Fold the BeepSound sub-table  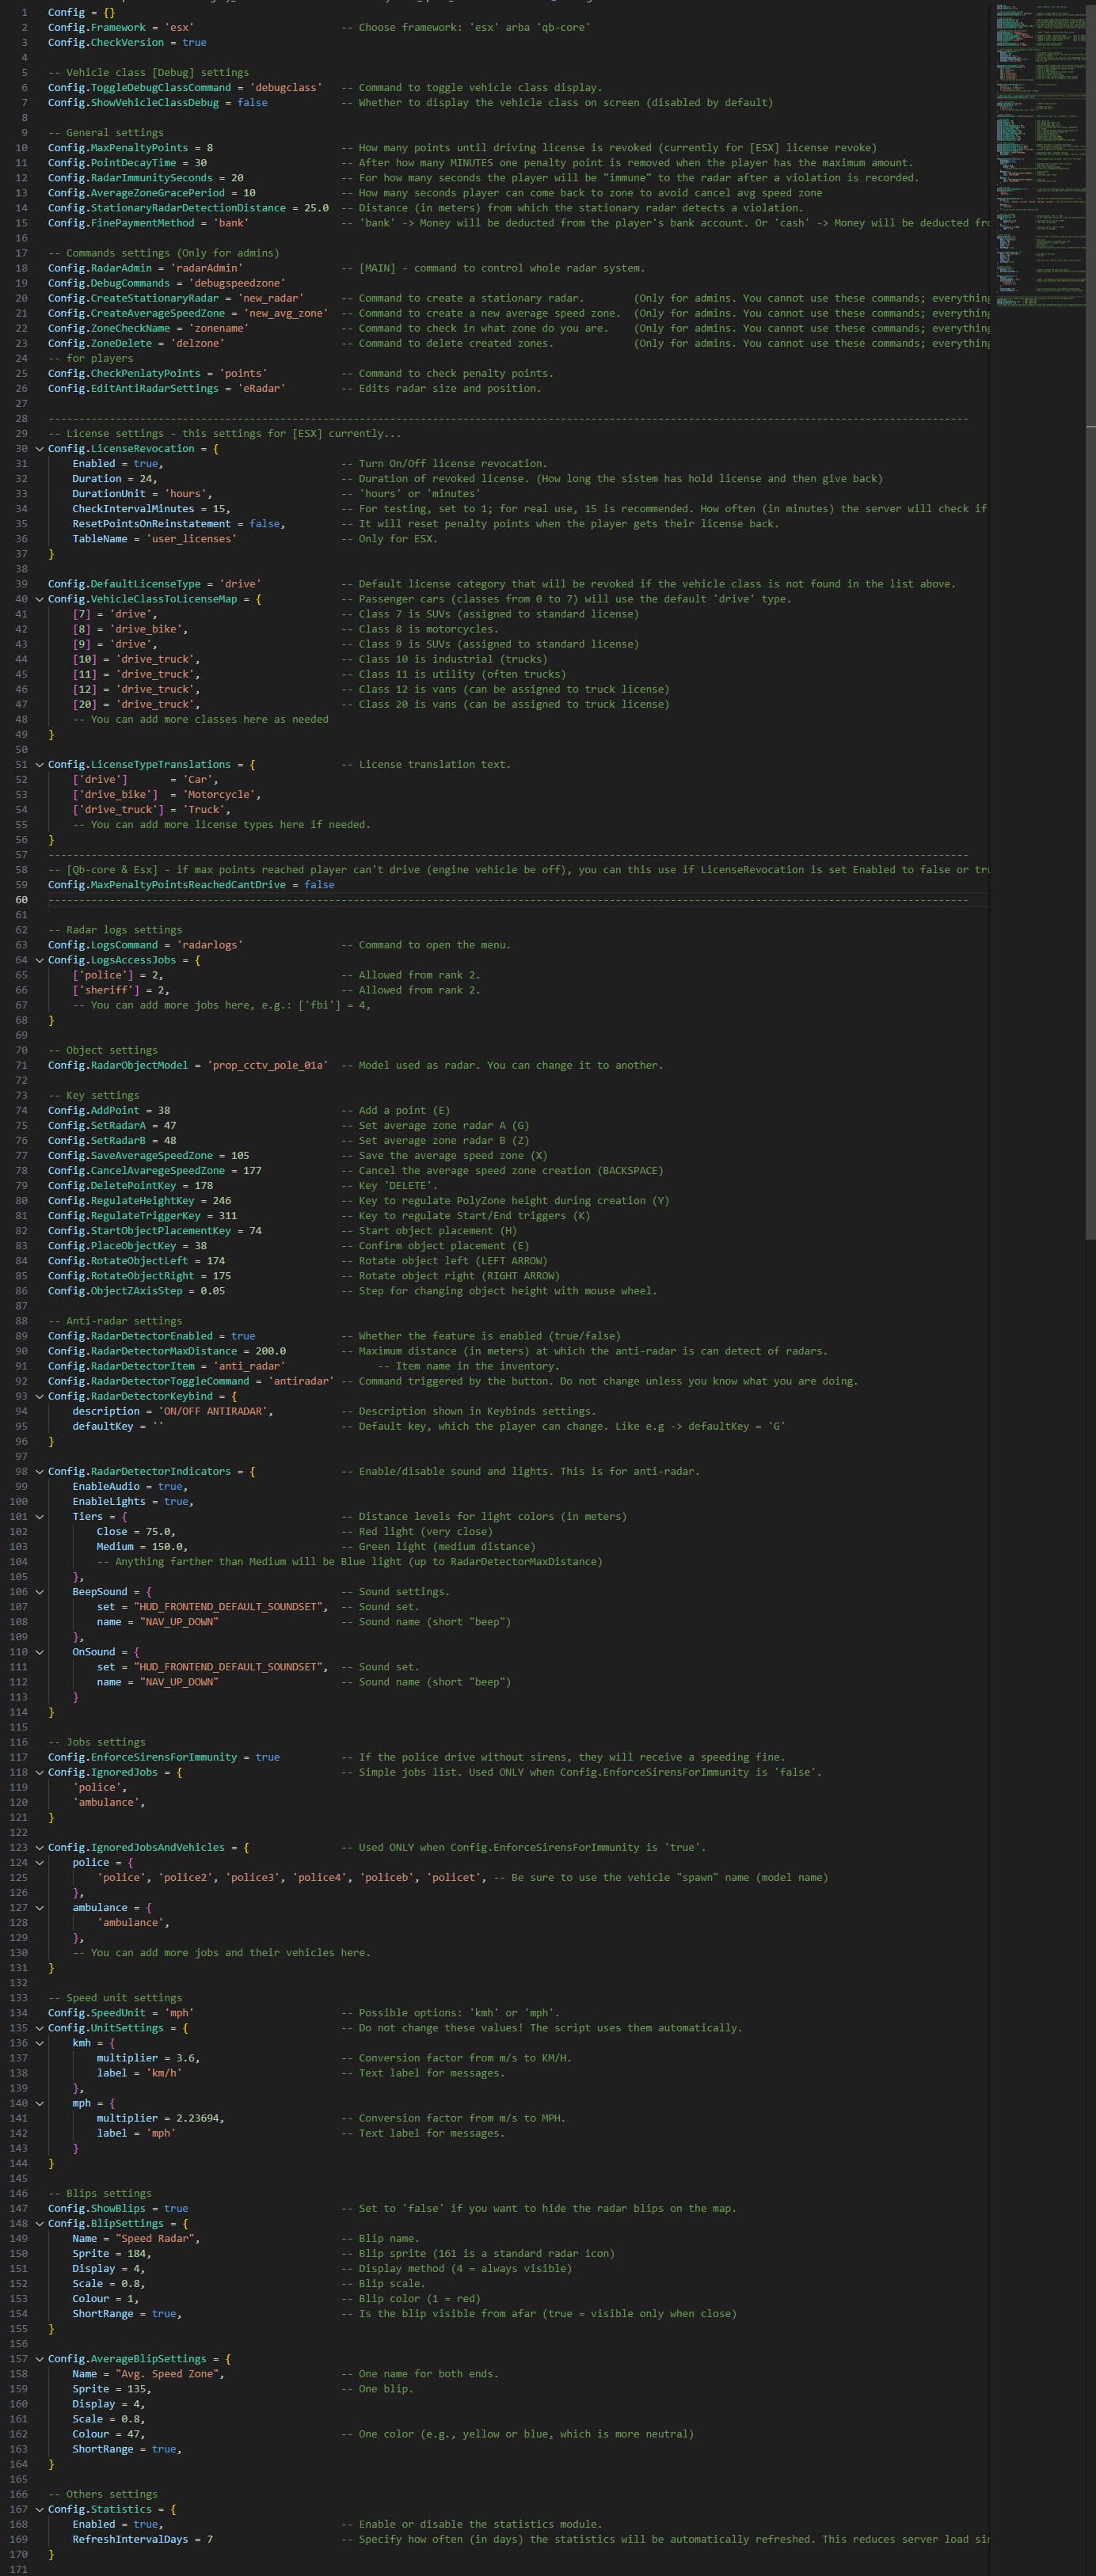click(x=39, y=1591)
